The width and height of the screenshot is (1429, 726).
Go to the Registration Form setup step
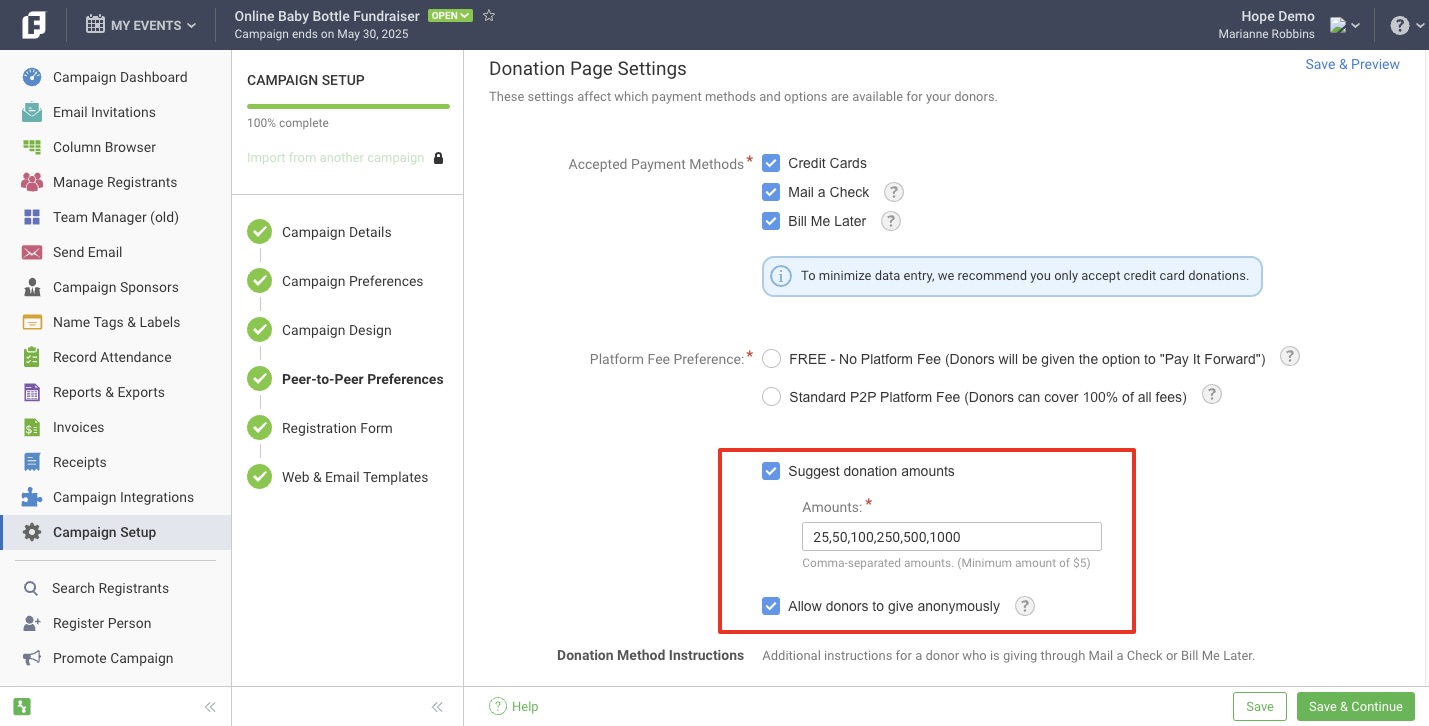click(337, 428)
